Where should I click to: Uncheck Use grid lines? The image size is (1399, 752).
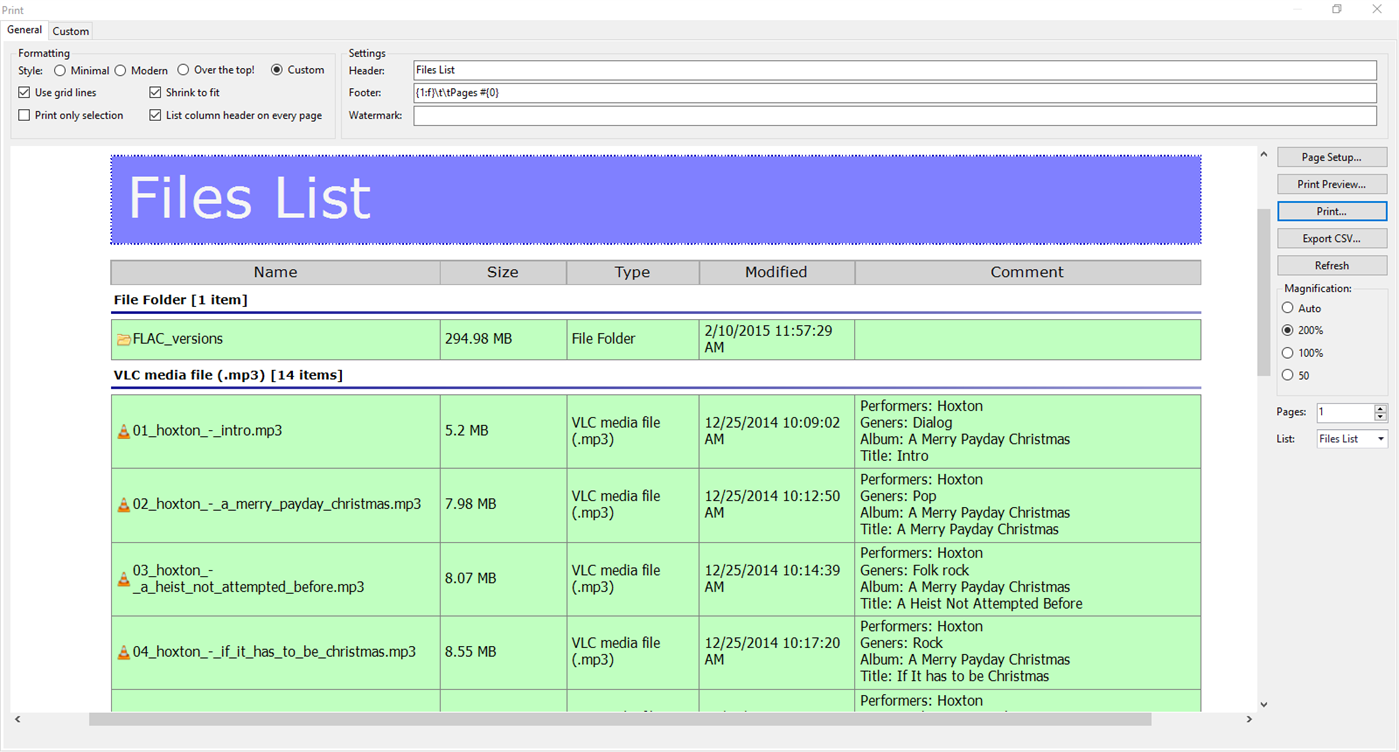(24, 92)
